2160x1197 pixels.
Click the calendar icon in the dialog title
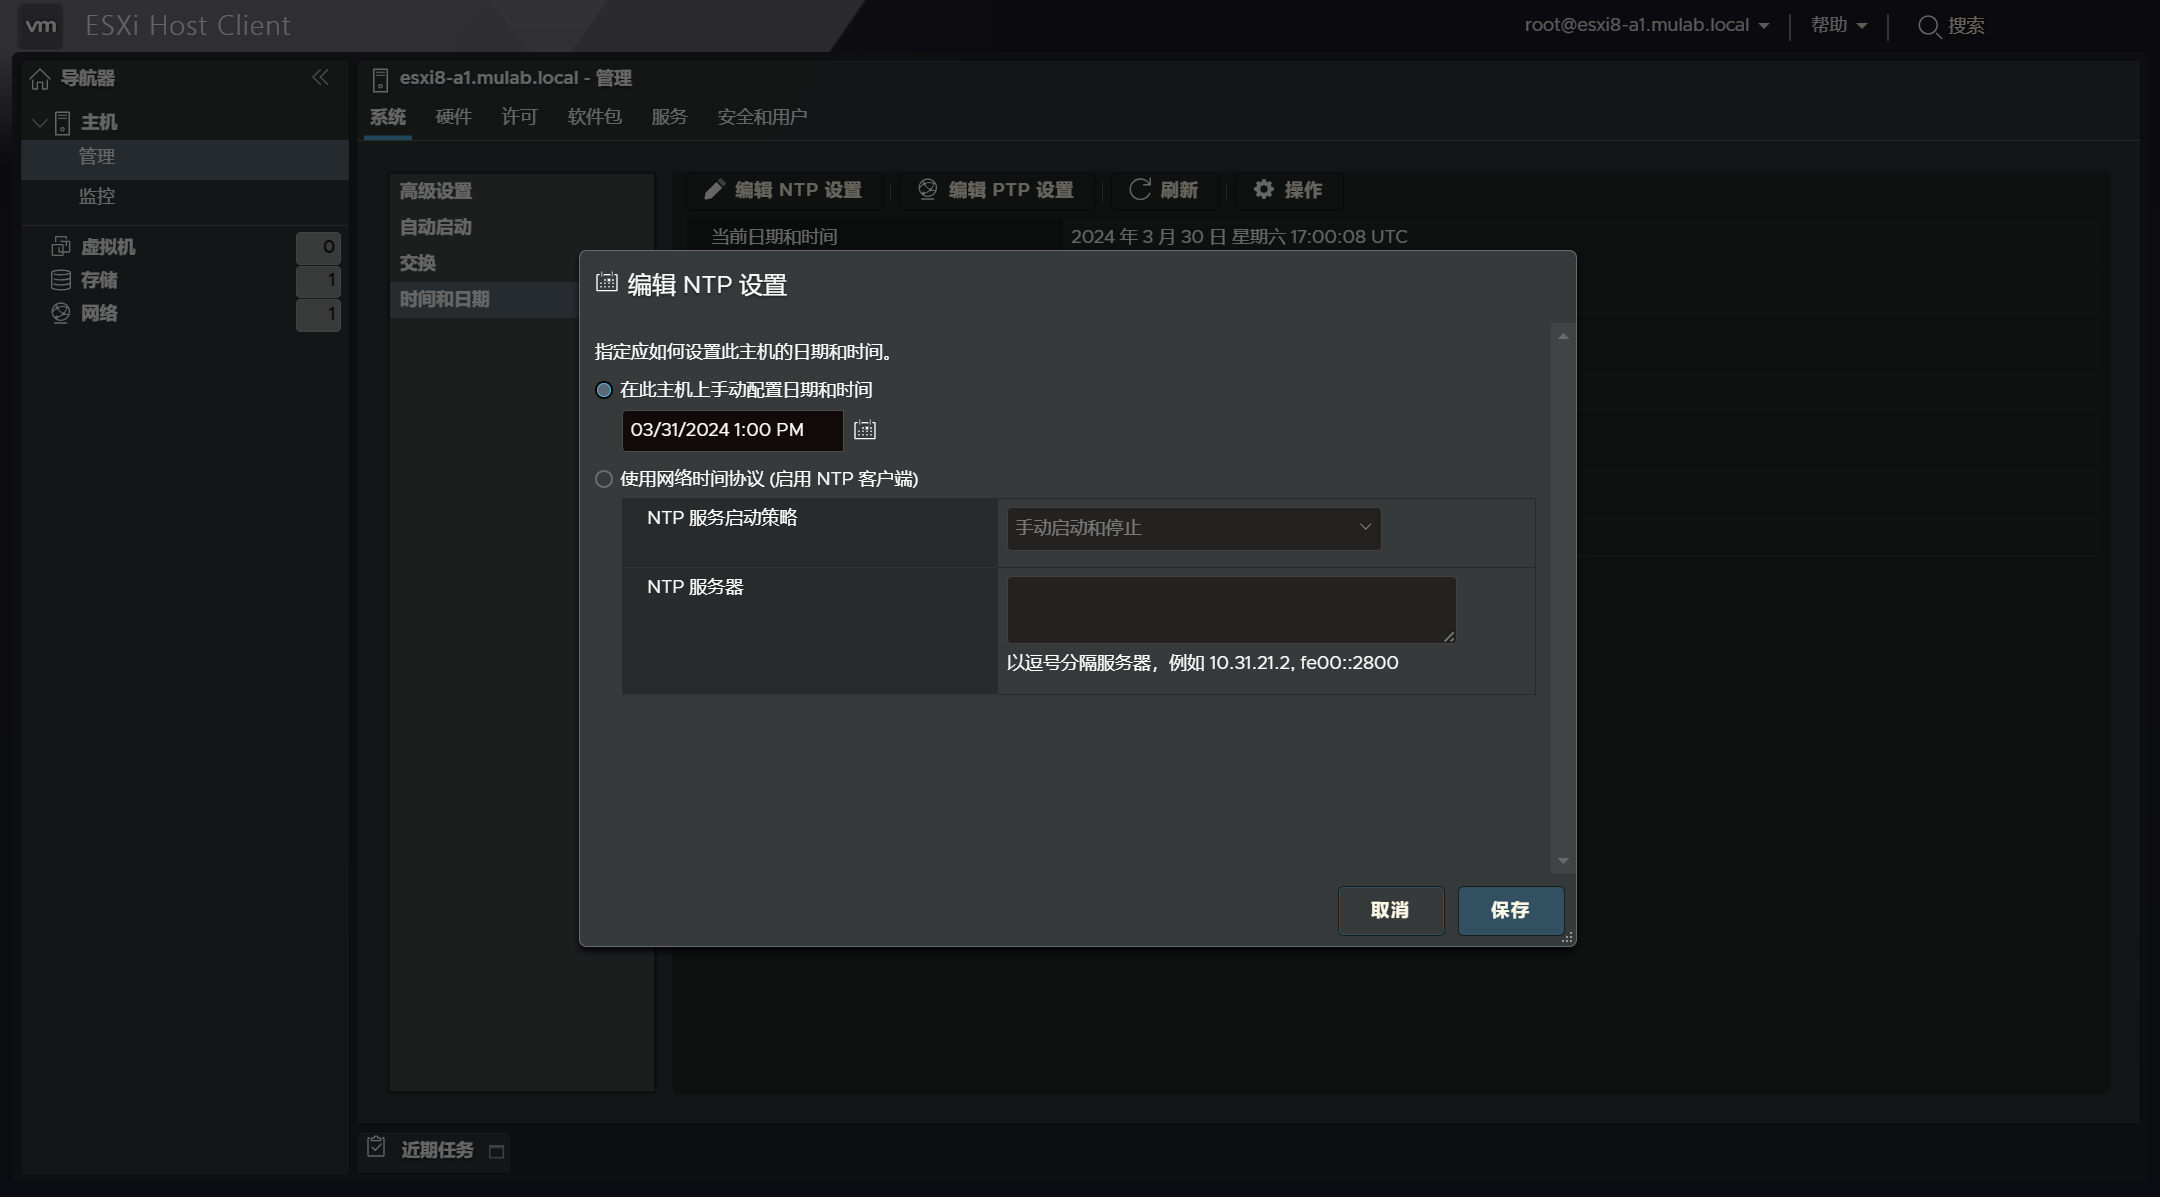pos(606,283)
